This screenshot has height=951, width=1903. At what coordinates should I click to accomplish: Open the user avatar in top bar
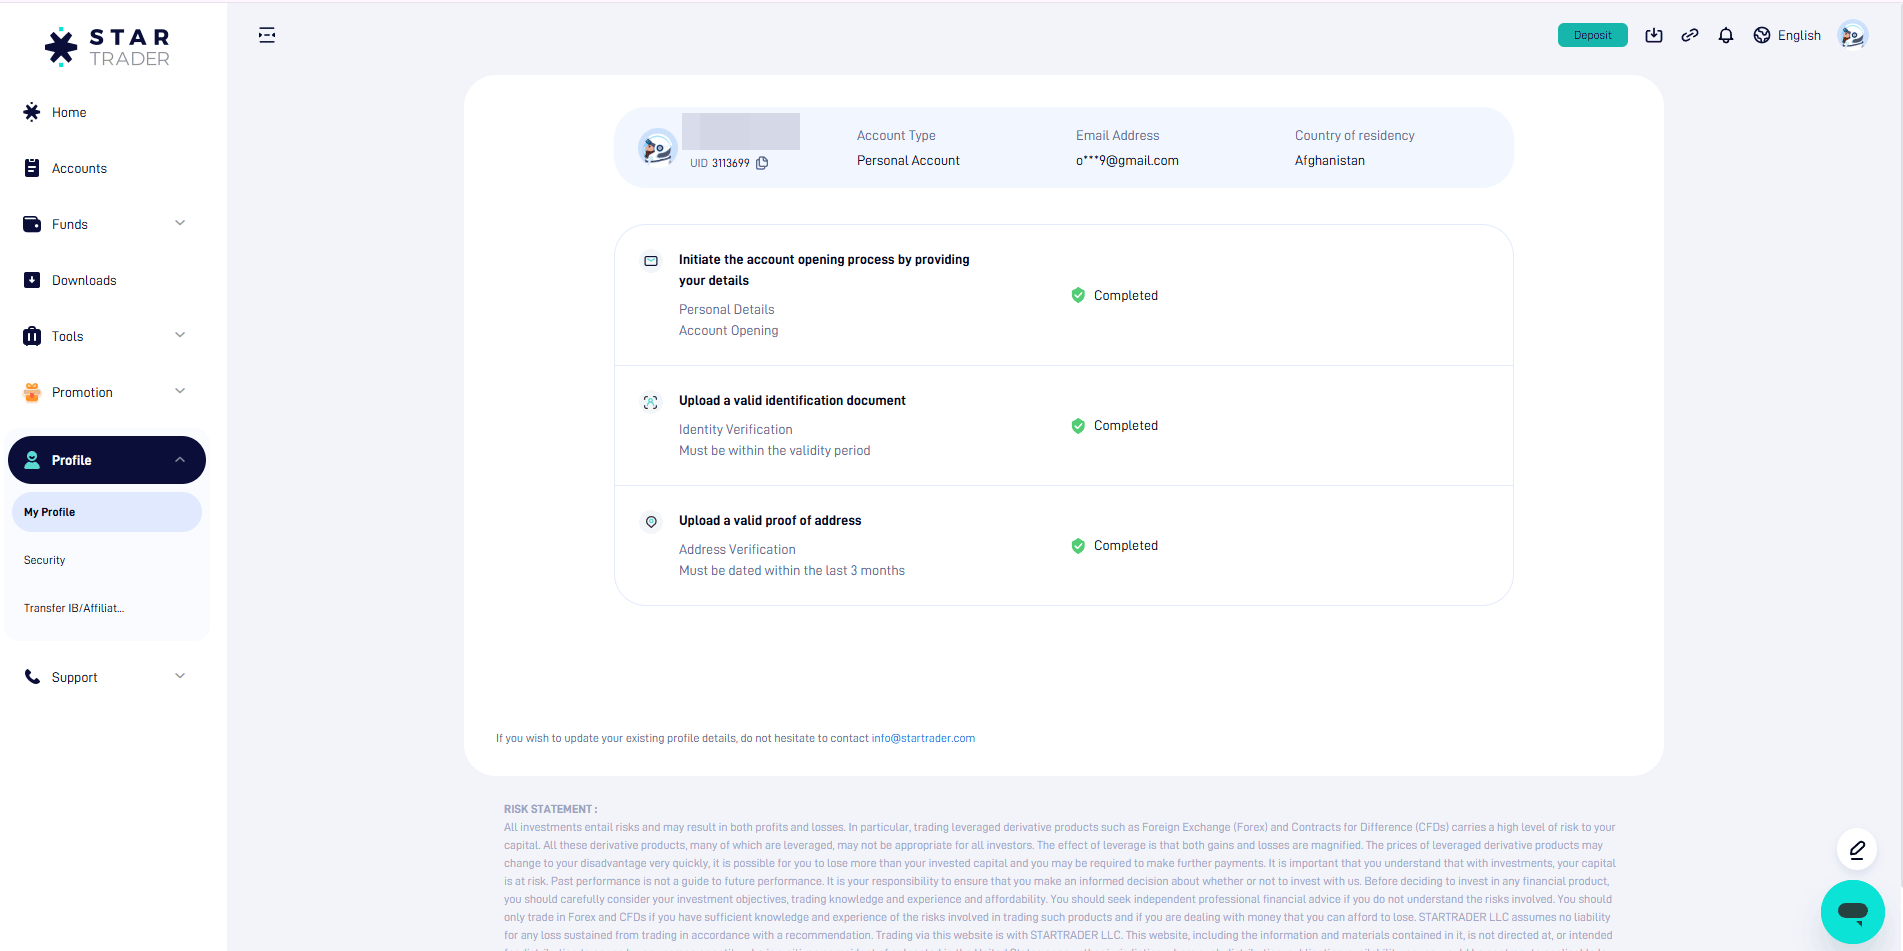pyautogui.click(x=1852, y=36)
